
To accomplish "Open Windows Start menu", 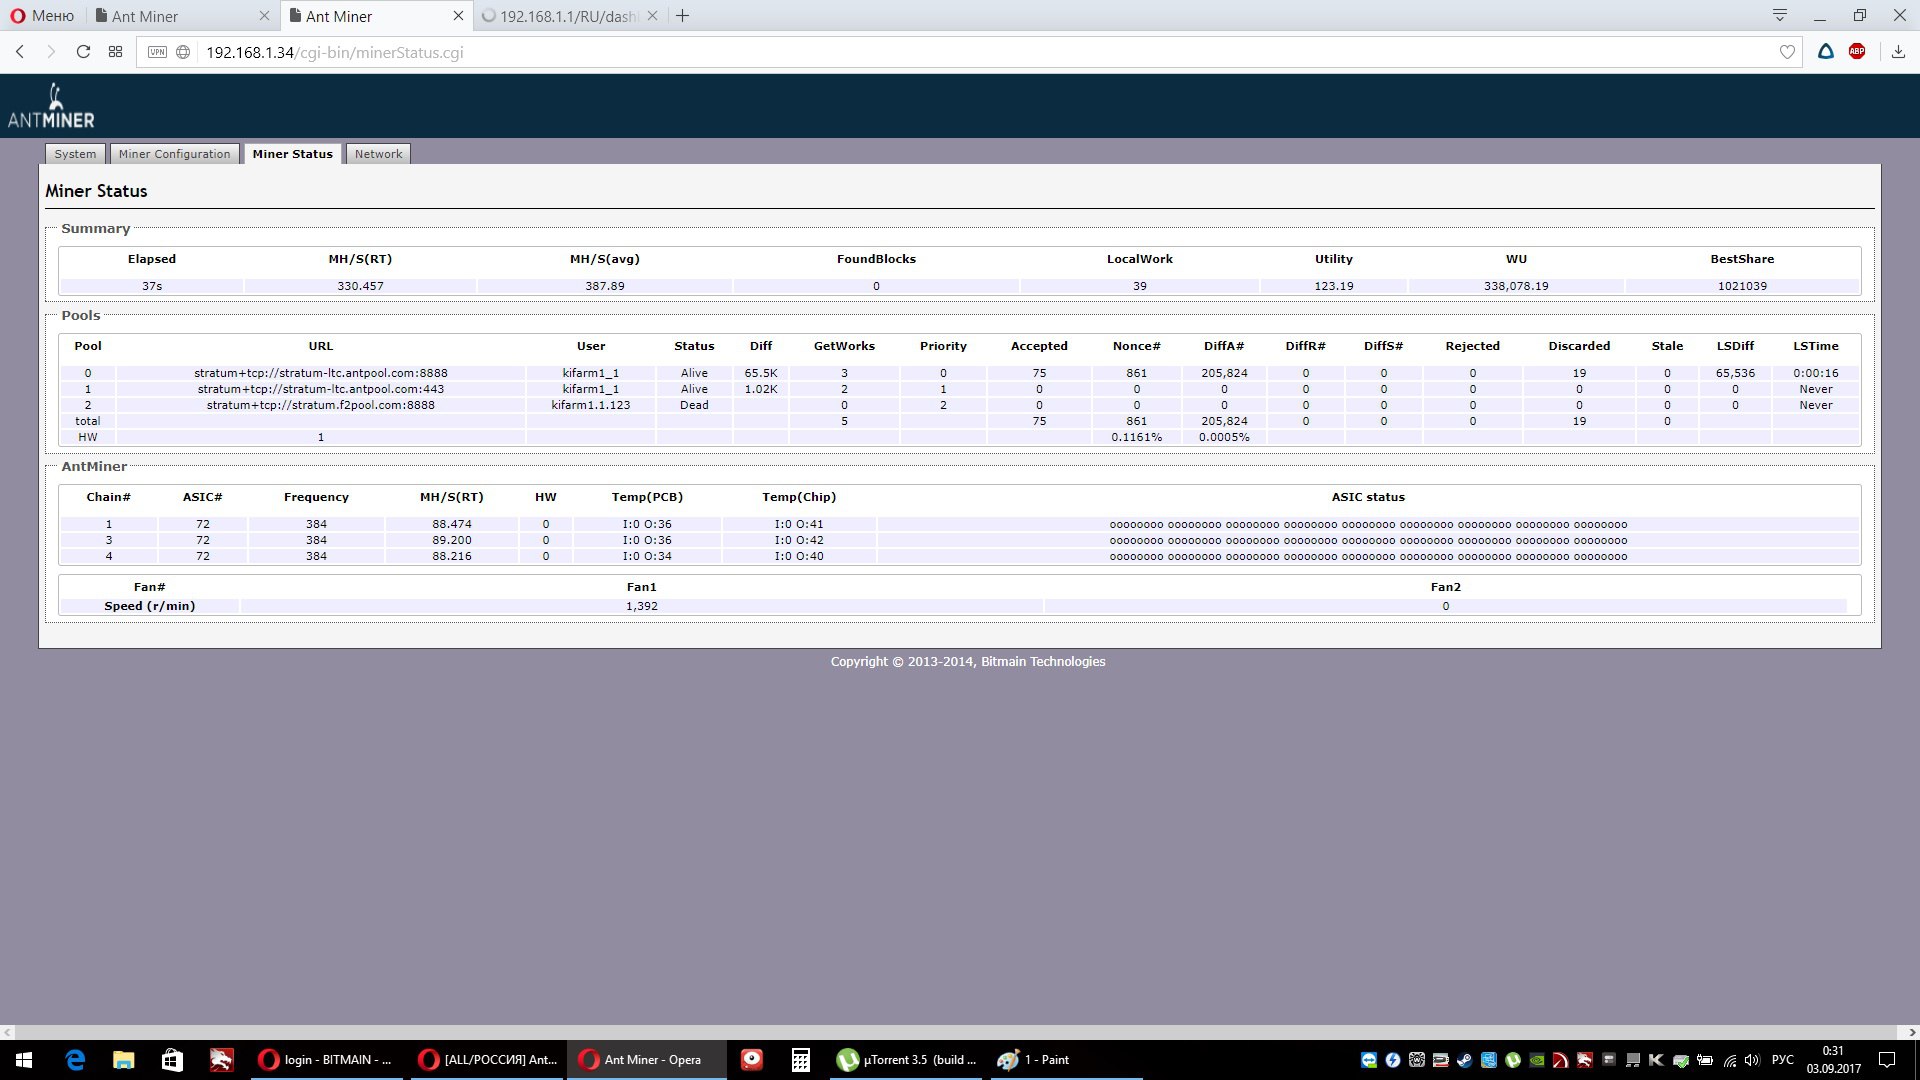I will click(24, 1060).
